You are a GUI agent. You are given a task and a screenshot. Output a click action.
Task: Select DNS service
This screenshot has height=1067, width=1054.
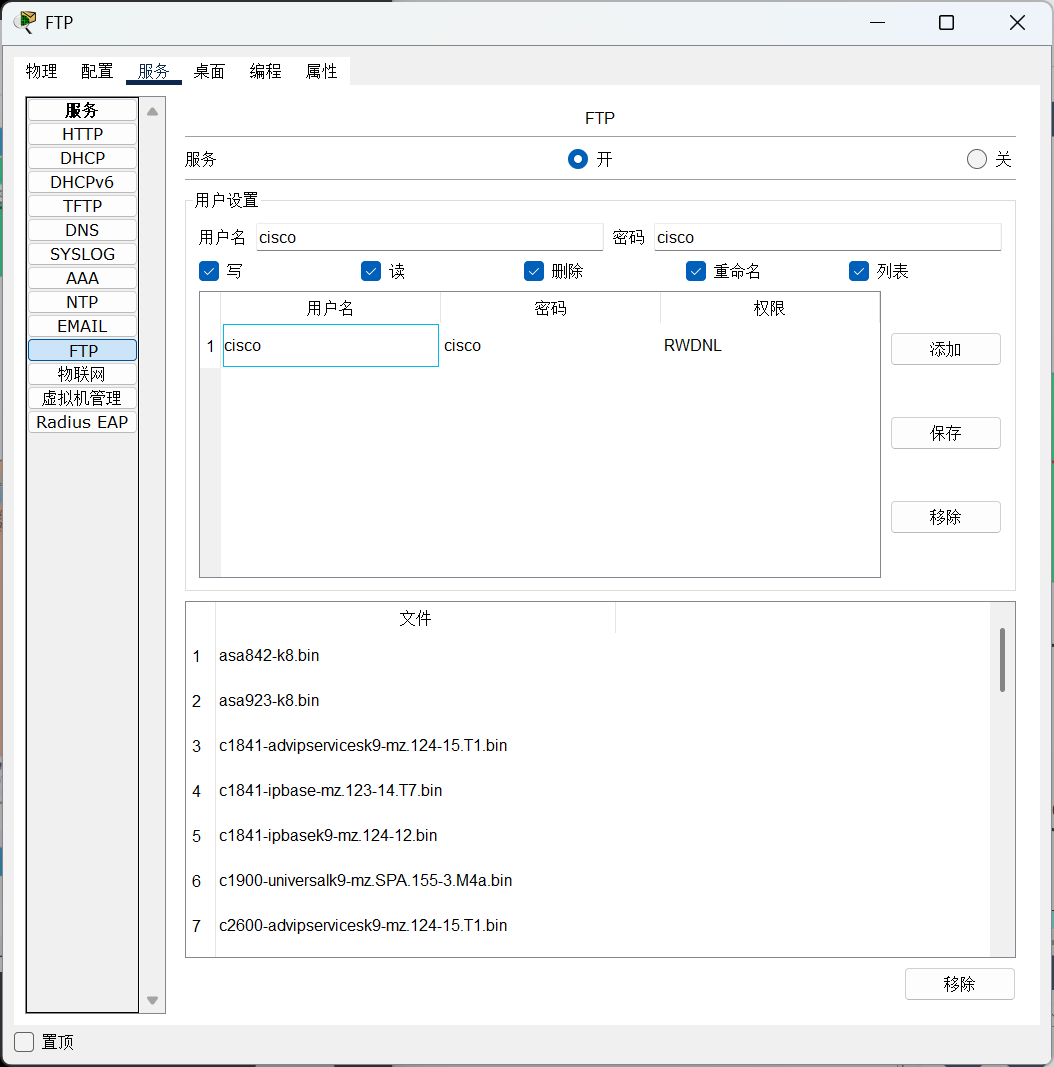coord(82,230)
